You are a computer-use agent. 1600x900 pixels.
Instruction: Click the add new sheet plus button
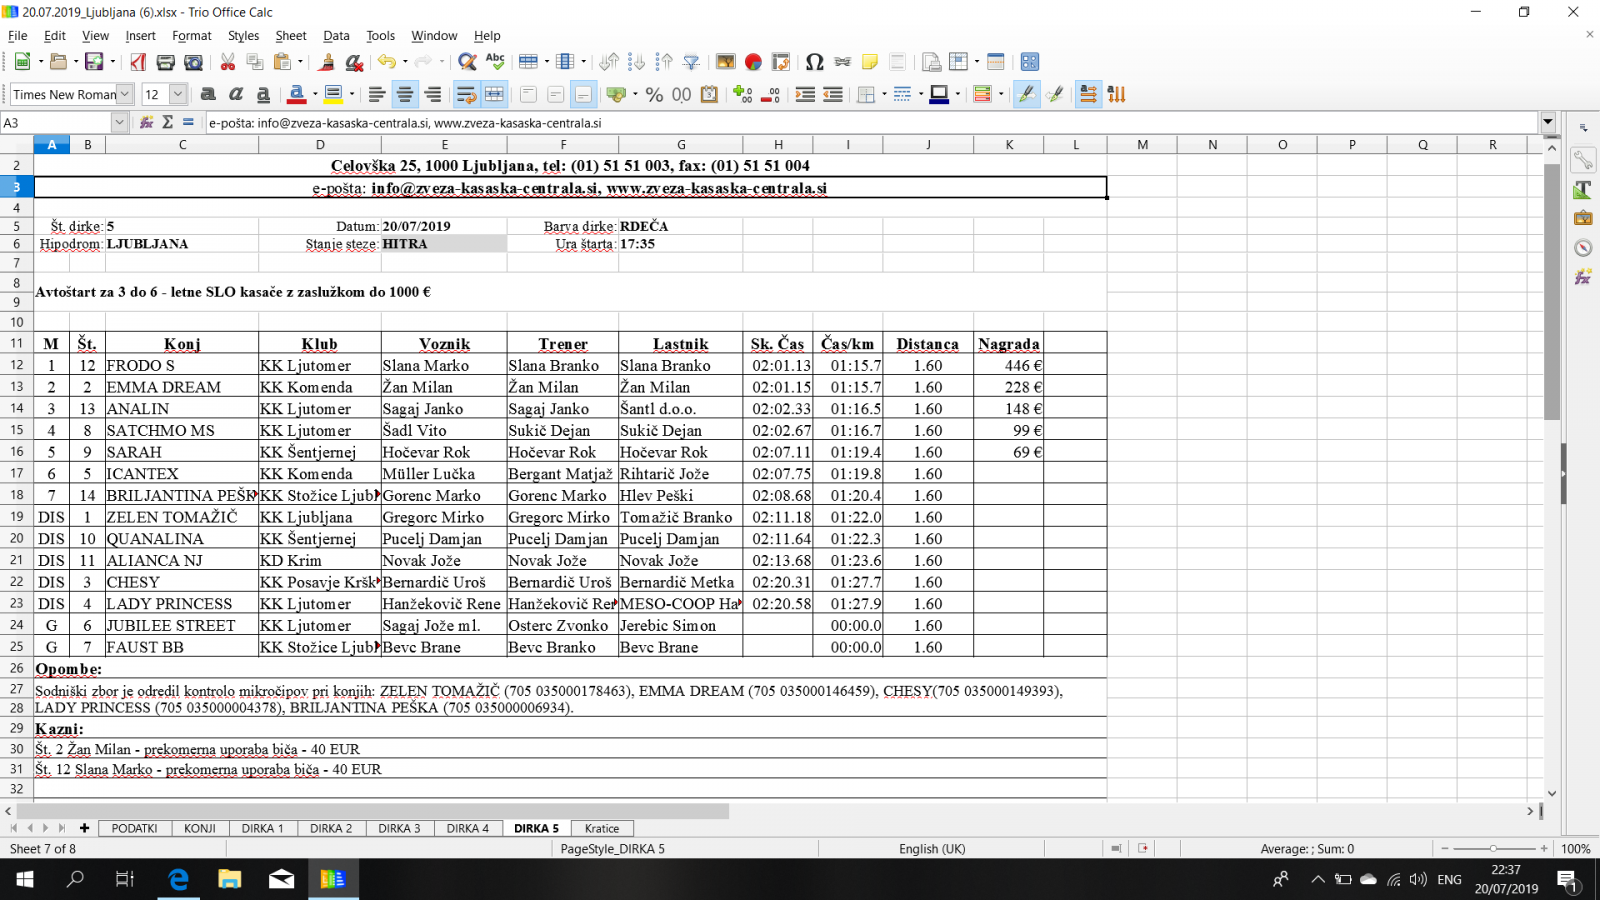pos(84,828)
